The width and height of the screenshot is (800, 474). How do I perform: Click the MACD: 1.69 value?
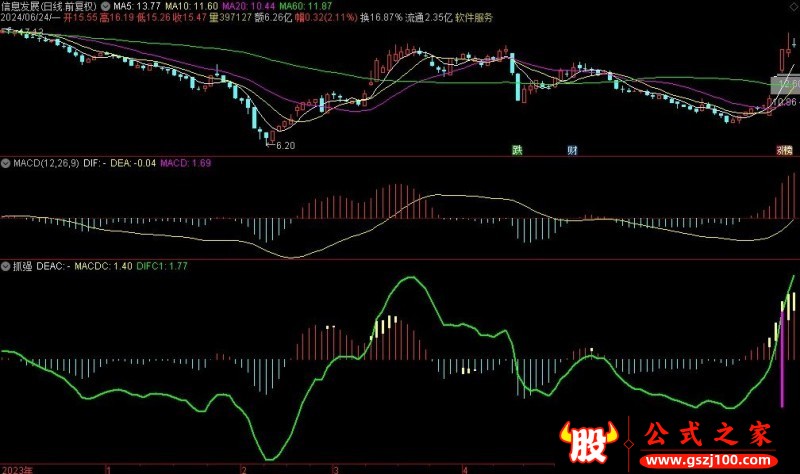click(185, 163)
